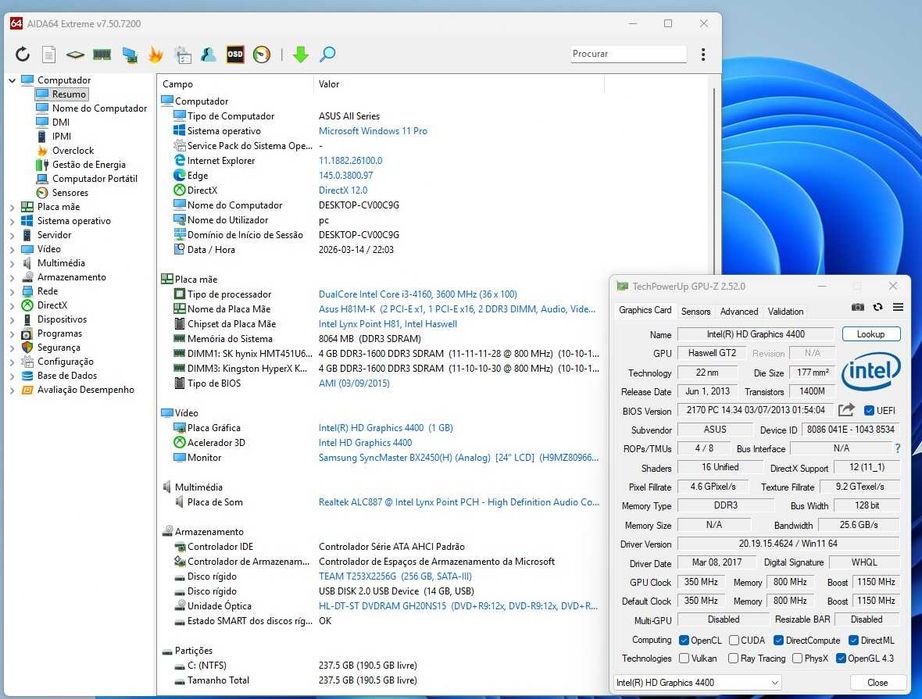Select Sensores in the sidebar tree

click(70, 193)
